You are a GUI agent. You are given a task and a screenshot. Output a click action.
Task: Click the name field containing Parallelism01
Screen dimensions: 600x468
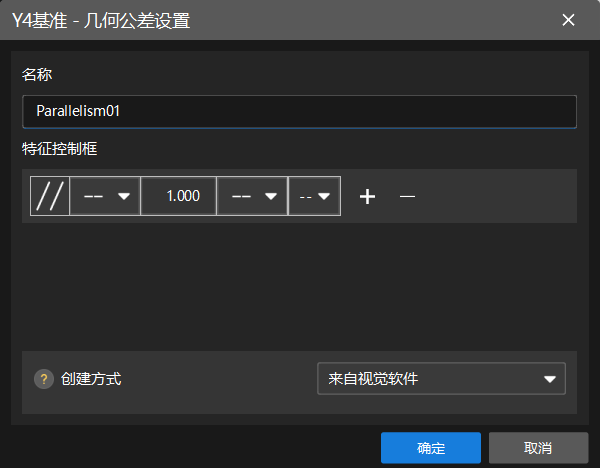click(x=299, y=111)
